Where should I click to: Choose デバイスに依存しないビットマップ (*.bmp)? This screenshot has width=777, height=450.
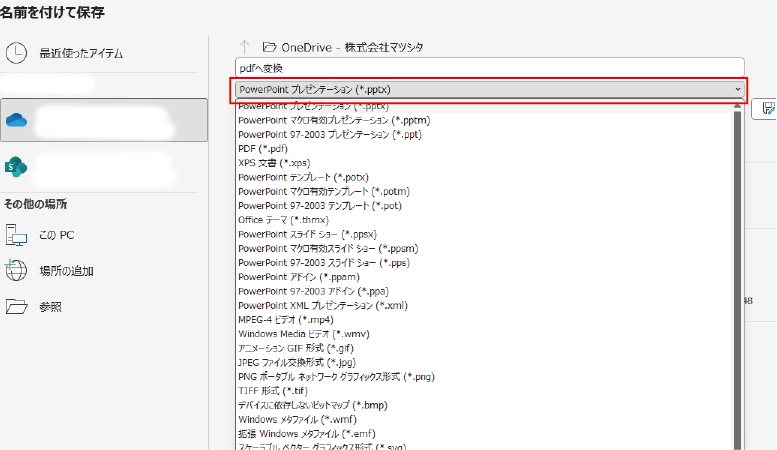[313, 405]
